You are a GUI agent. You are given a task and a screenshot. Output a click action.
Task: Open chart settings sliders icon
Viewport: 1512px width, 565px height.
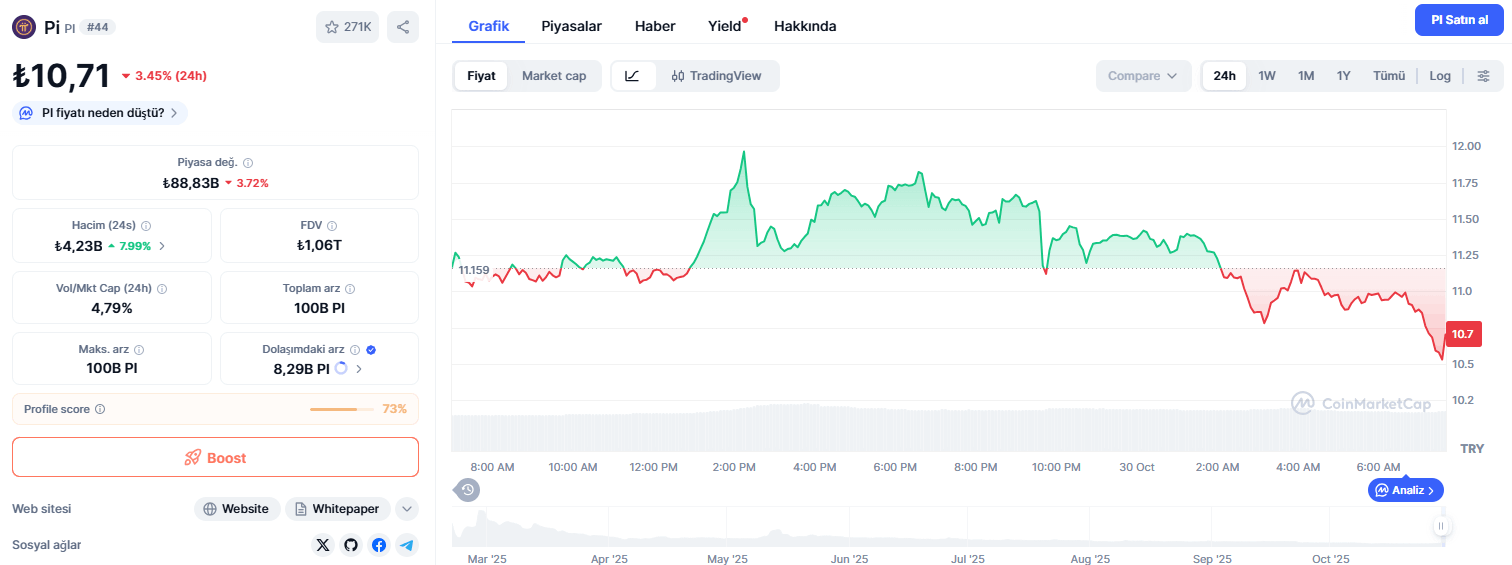pos(1483,76)
